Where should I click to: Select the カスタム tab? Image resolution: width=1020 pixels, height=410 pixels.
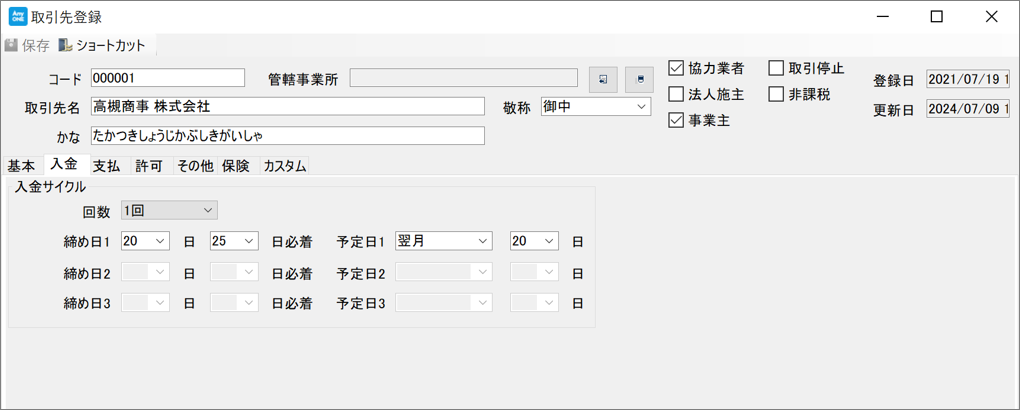tap(285, 166)
